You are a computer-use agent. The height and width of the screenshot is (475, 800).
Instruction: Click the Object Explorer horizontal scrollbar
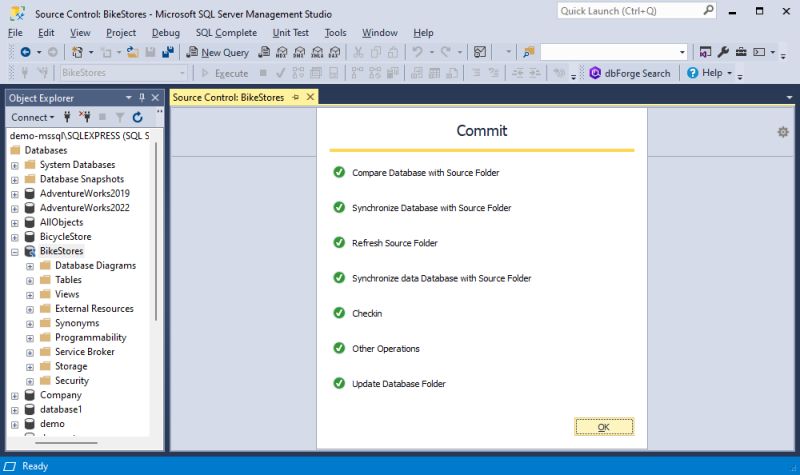point(66,443)
